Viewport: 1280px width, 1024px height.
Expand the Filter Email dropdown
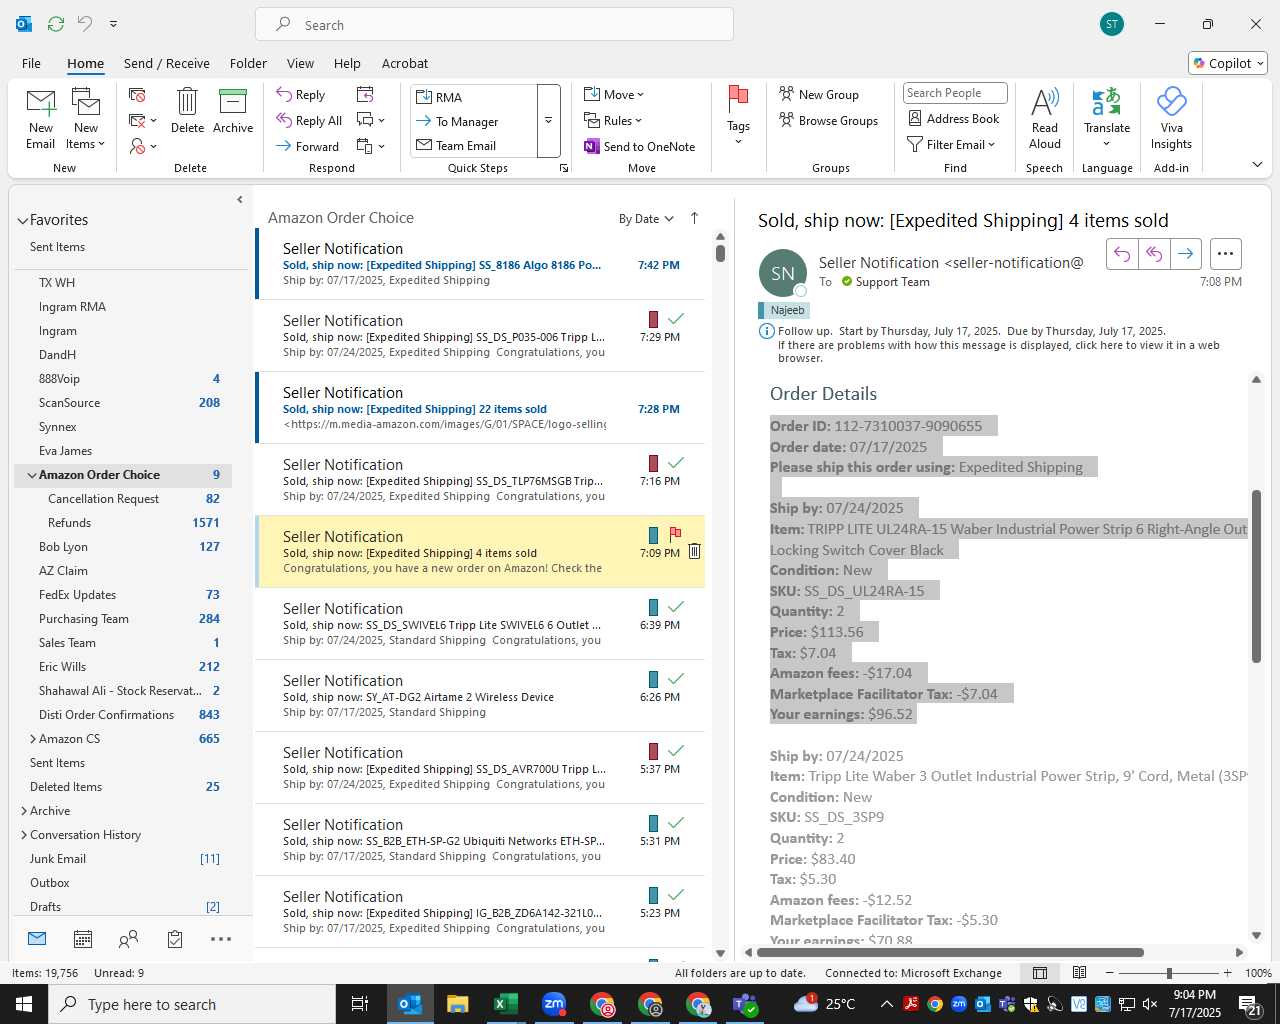click(x=951, y=144)
